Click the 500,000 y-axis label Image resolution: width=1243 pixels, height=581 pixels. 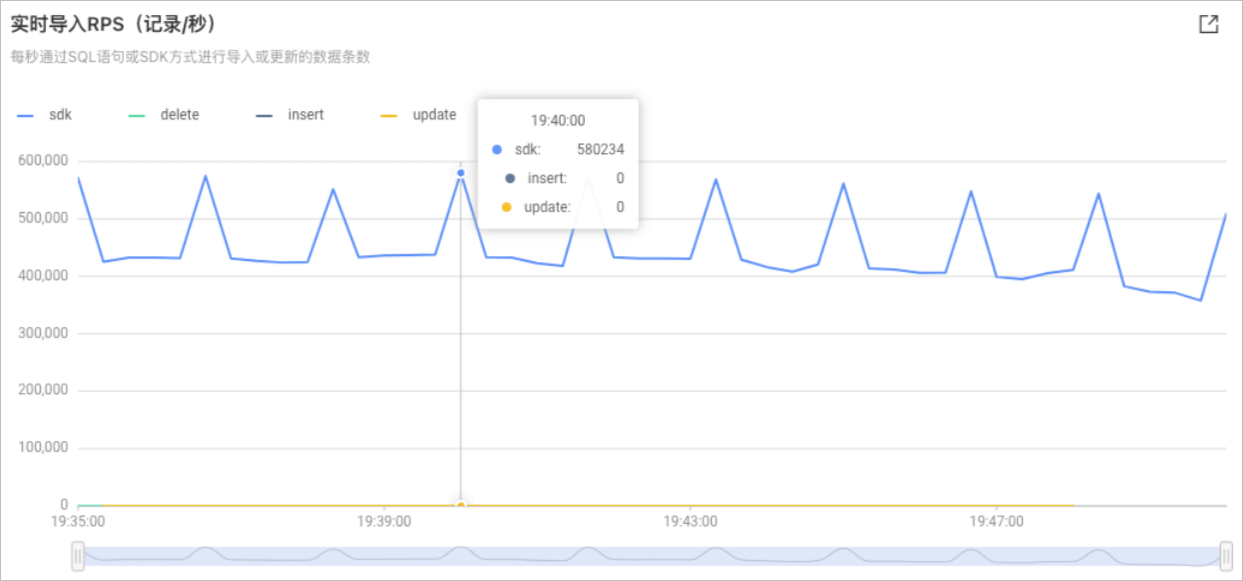pos(43,218)
